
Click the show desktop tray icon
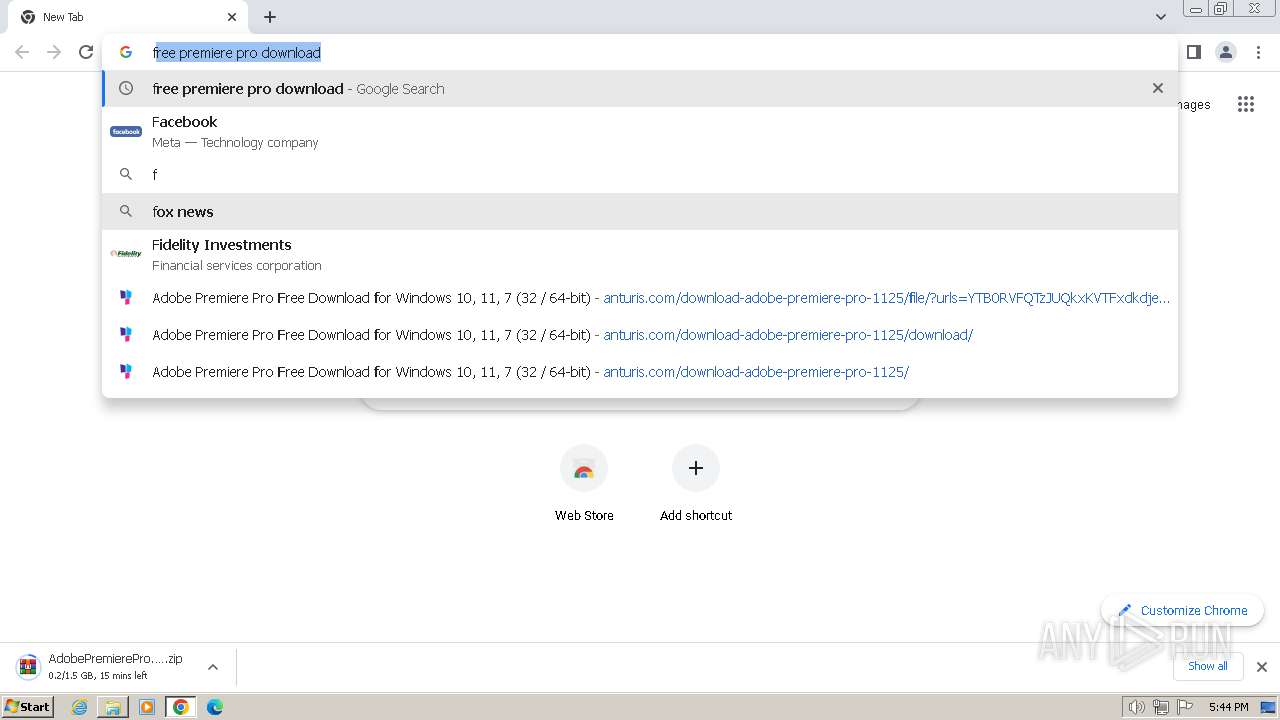(1268, 707)
